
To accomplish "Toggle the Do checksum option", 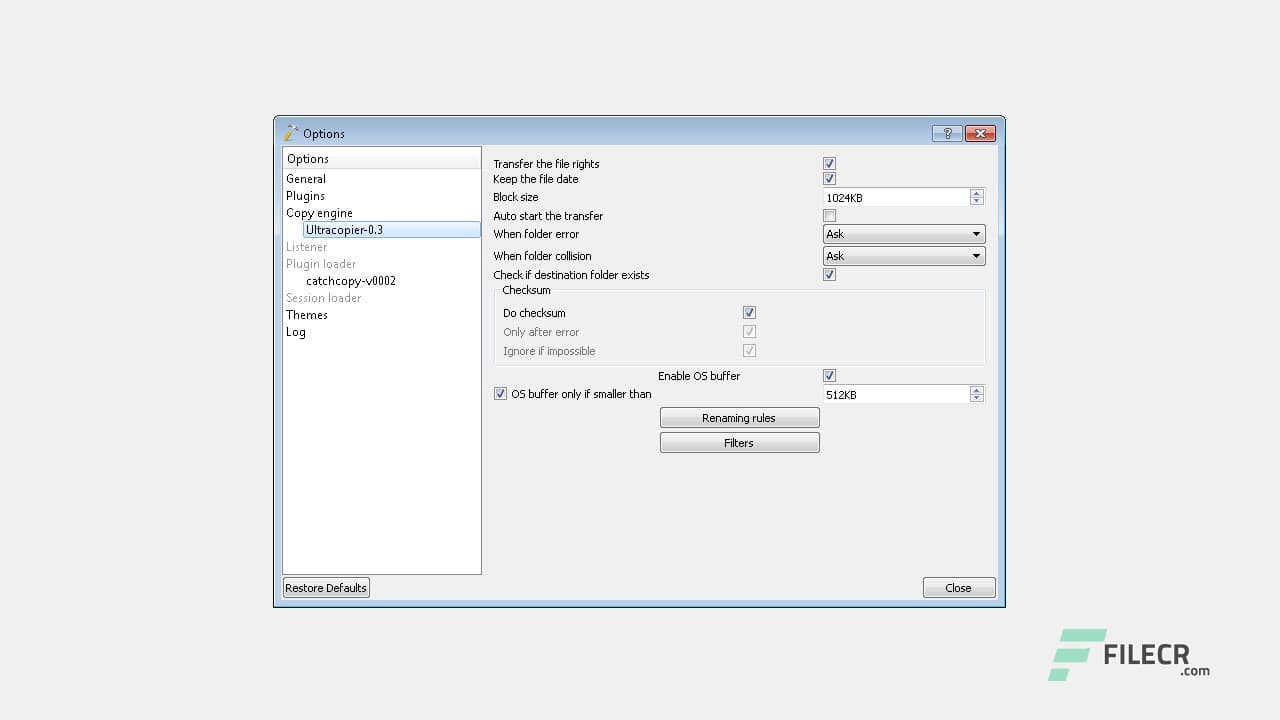I will point(749,312).
